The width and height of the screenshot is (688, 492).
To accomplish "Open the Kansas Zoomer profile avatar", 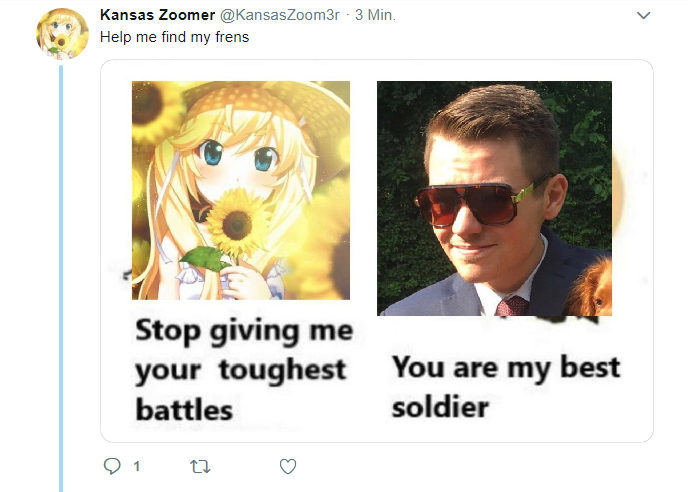I will [x=62, y=34].
